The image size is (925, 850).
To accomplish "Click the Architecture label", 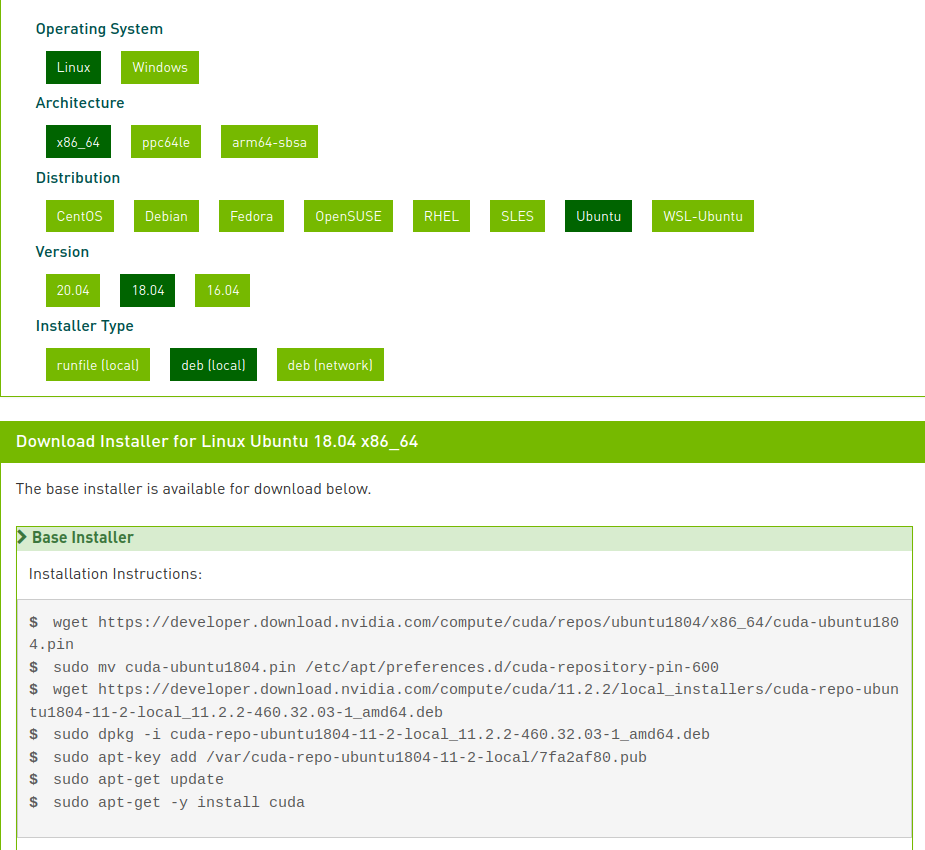I will [x=80, y=103].
